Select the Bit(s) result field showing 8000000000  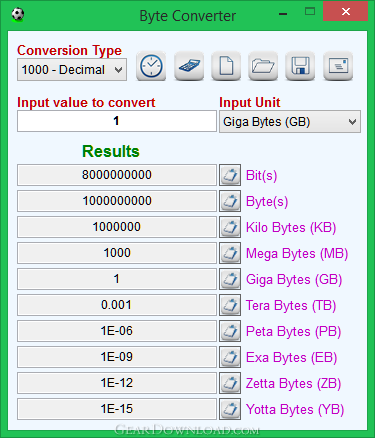point(117,175)
